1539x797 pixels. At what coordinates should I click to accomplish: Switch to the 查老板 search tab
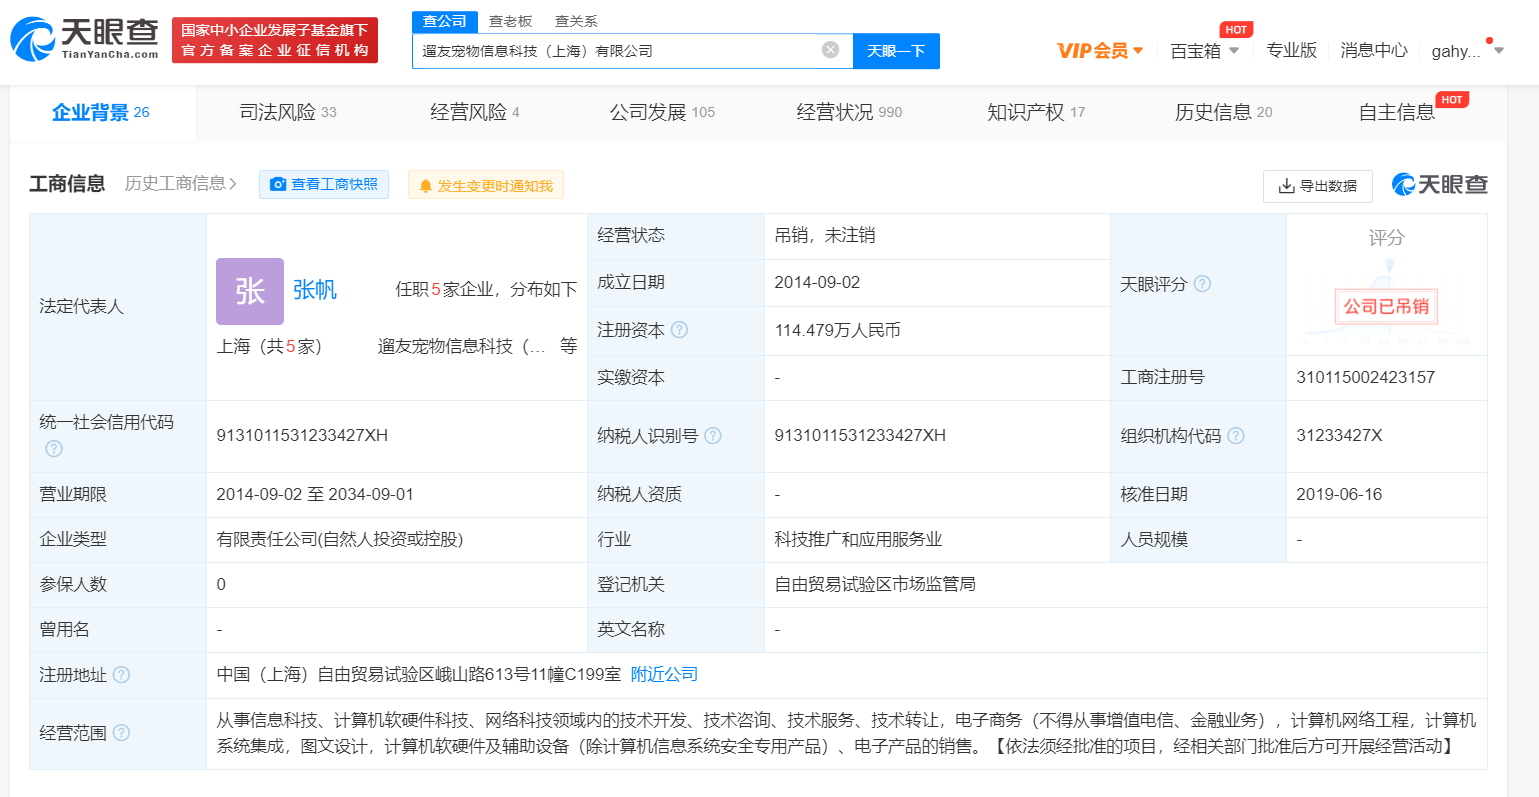click(x=510, y=21)
